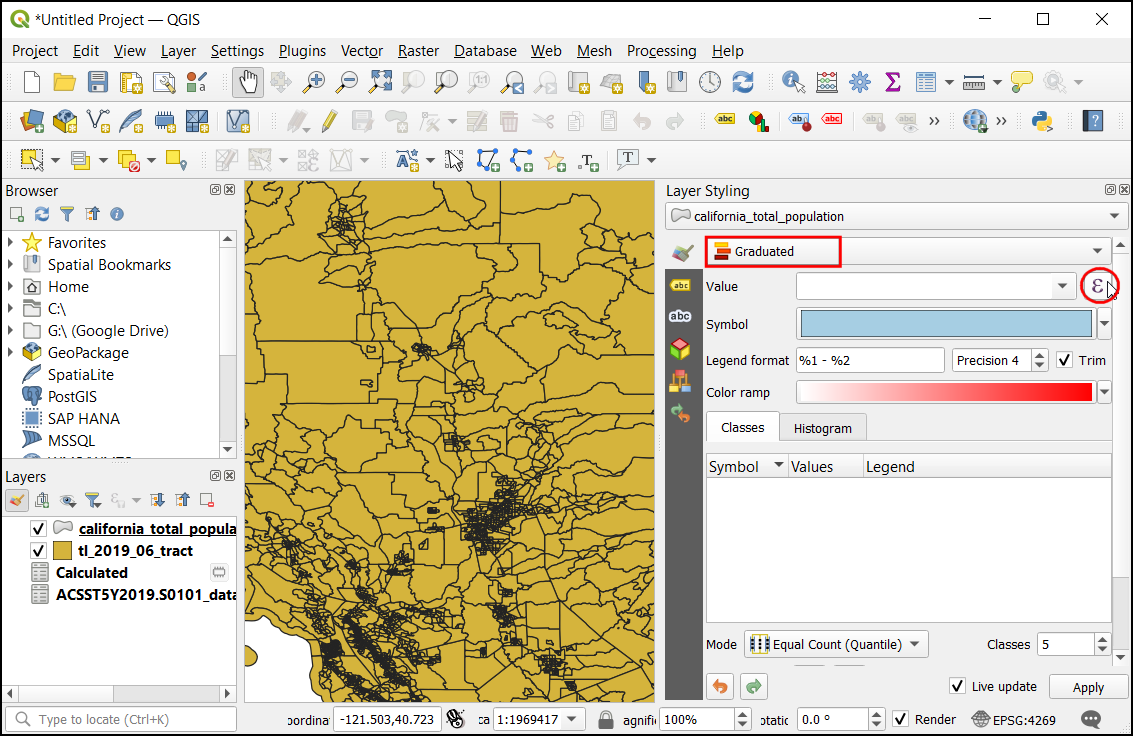
Task: Click the Refresh map toolbar icon
Action: (743, 82)
